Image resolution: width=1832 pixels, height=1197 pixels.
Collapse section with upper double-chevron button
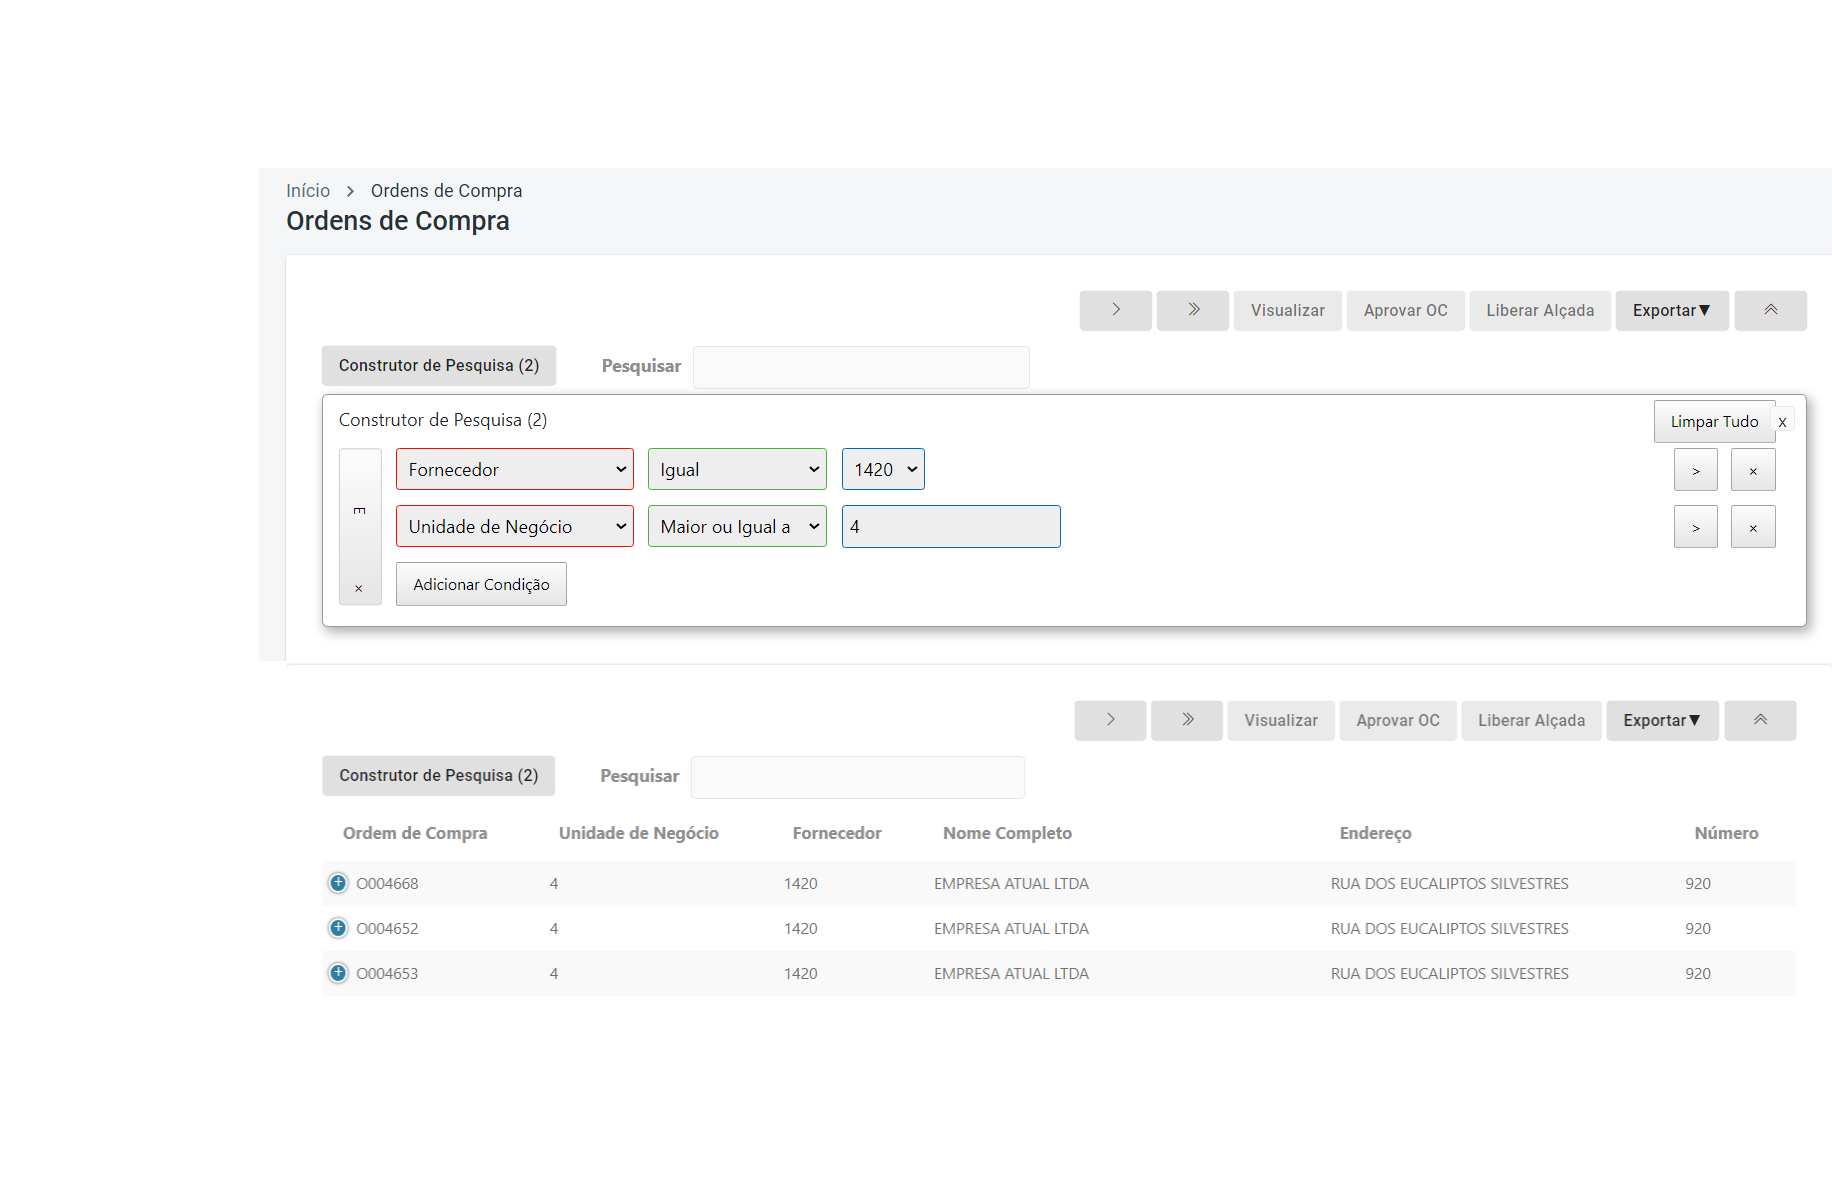tap(1771, 310)
